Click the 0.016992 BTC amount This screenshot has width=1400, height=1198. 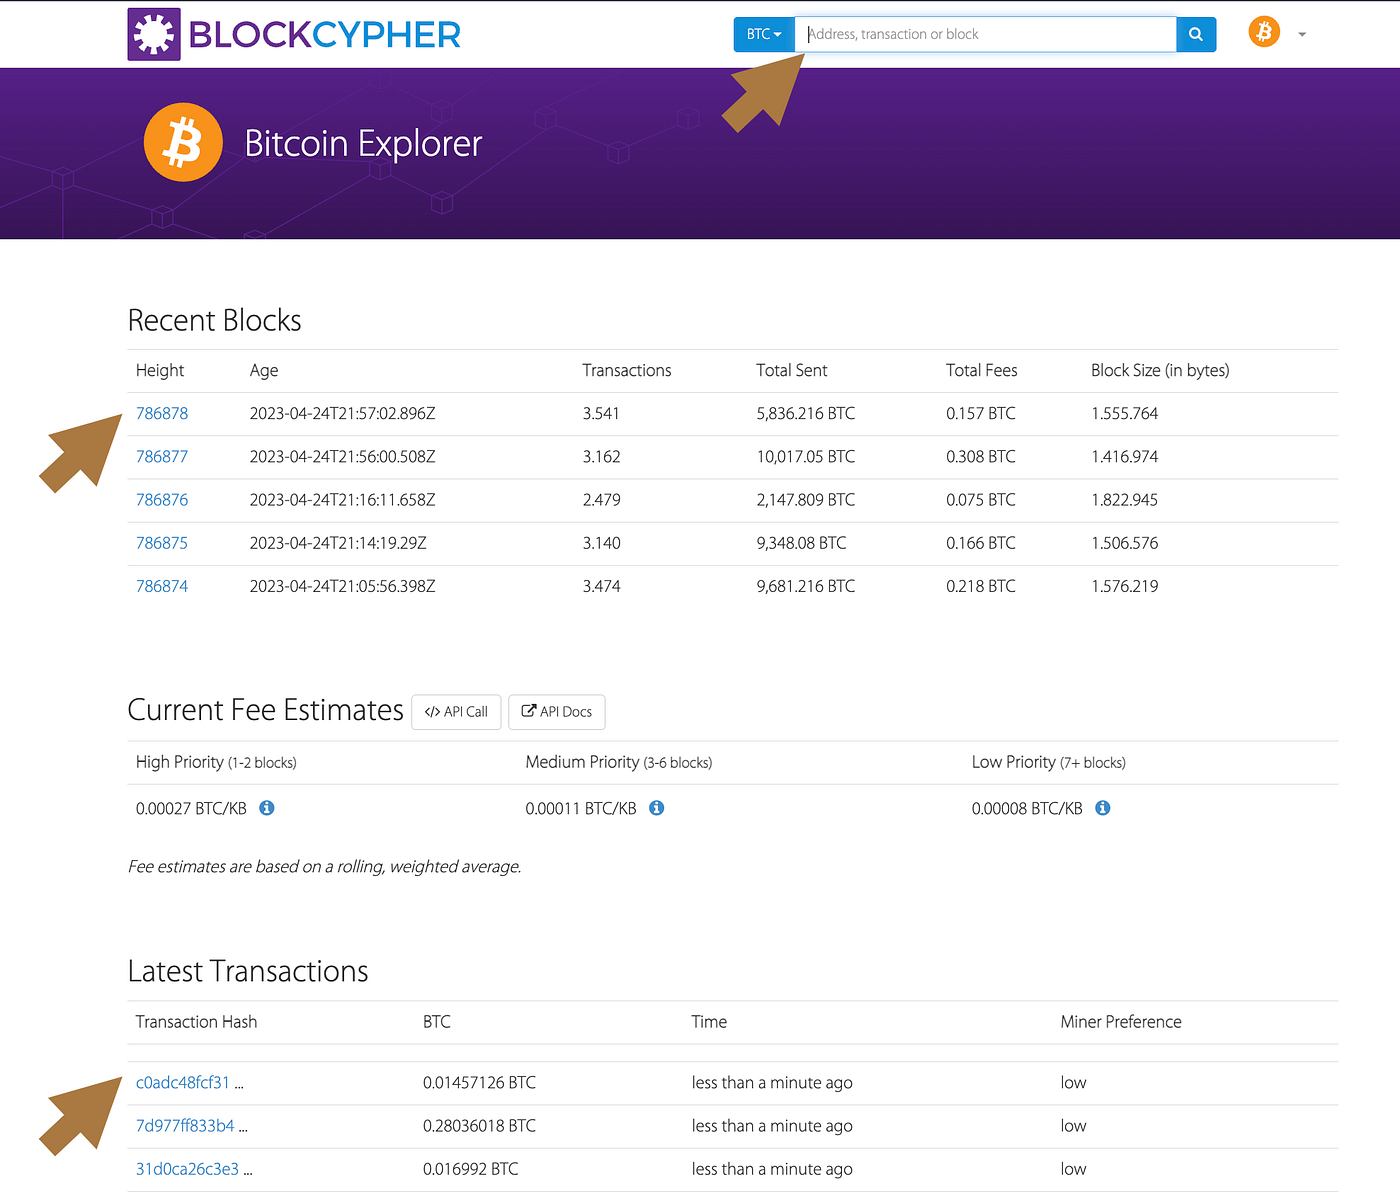[x=471, y=1169]
